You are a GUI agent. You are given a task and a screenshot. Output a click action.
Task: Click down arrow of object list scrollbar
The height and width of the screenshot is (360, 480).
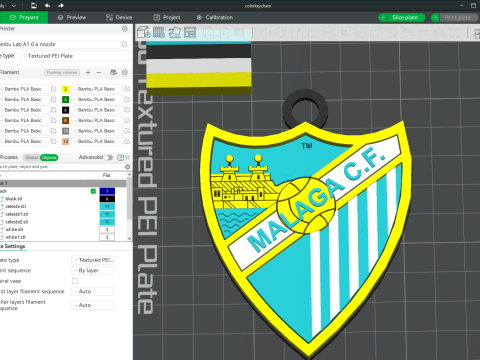tap(129, 238)
